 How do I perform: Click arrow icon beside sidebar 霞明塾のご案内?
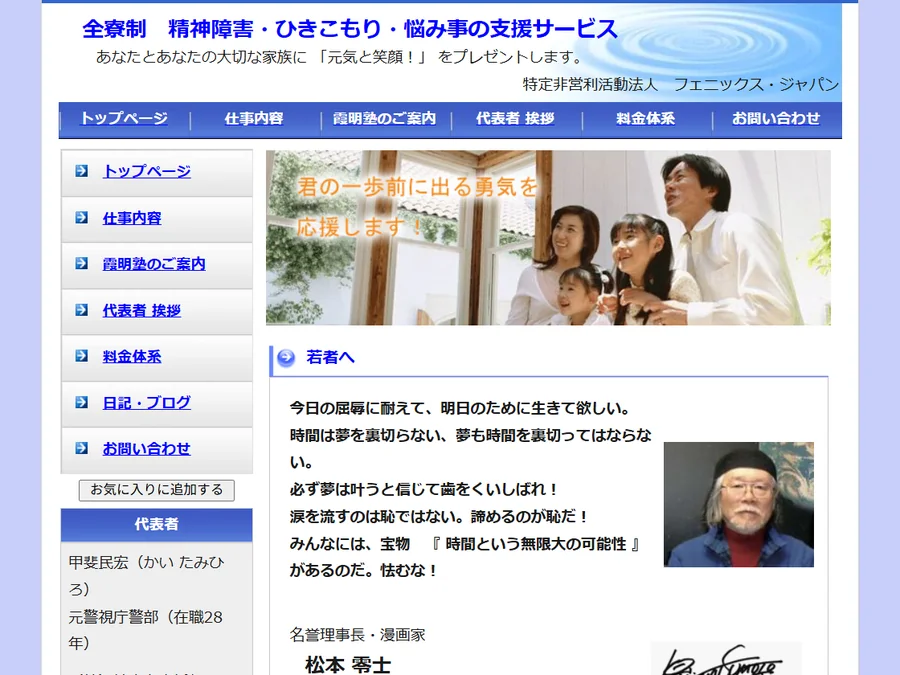click(82, 263)
